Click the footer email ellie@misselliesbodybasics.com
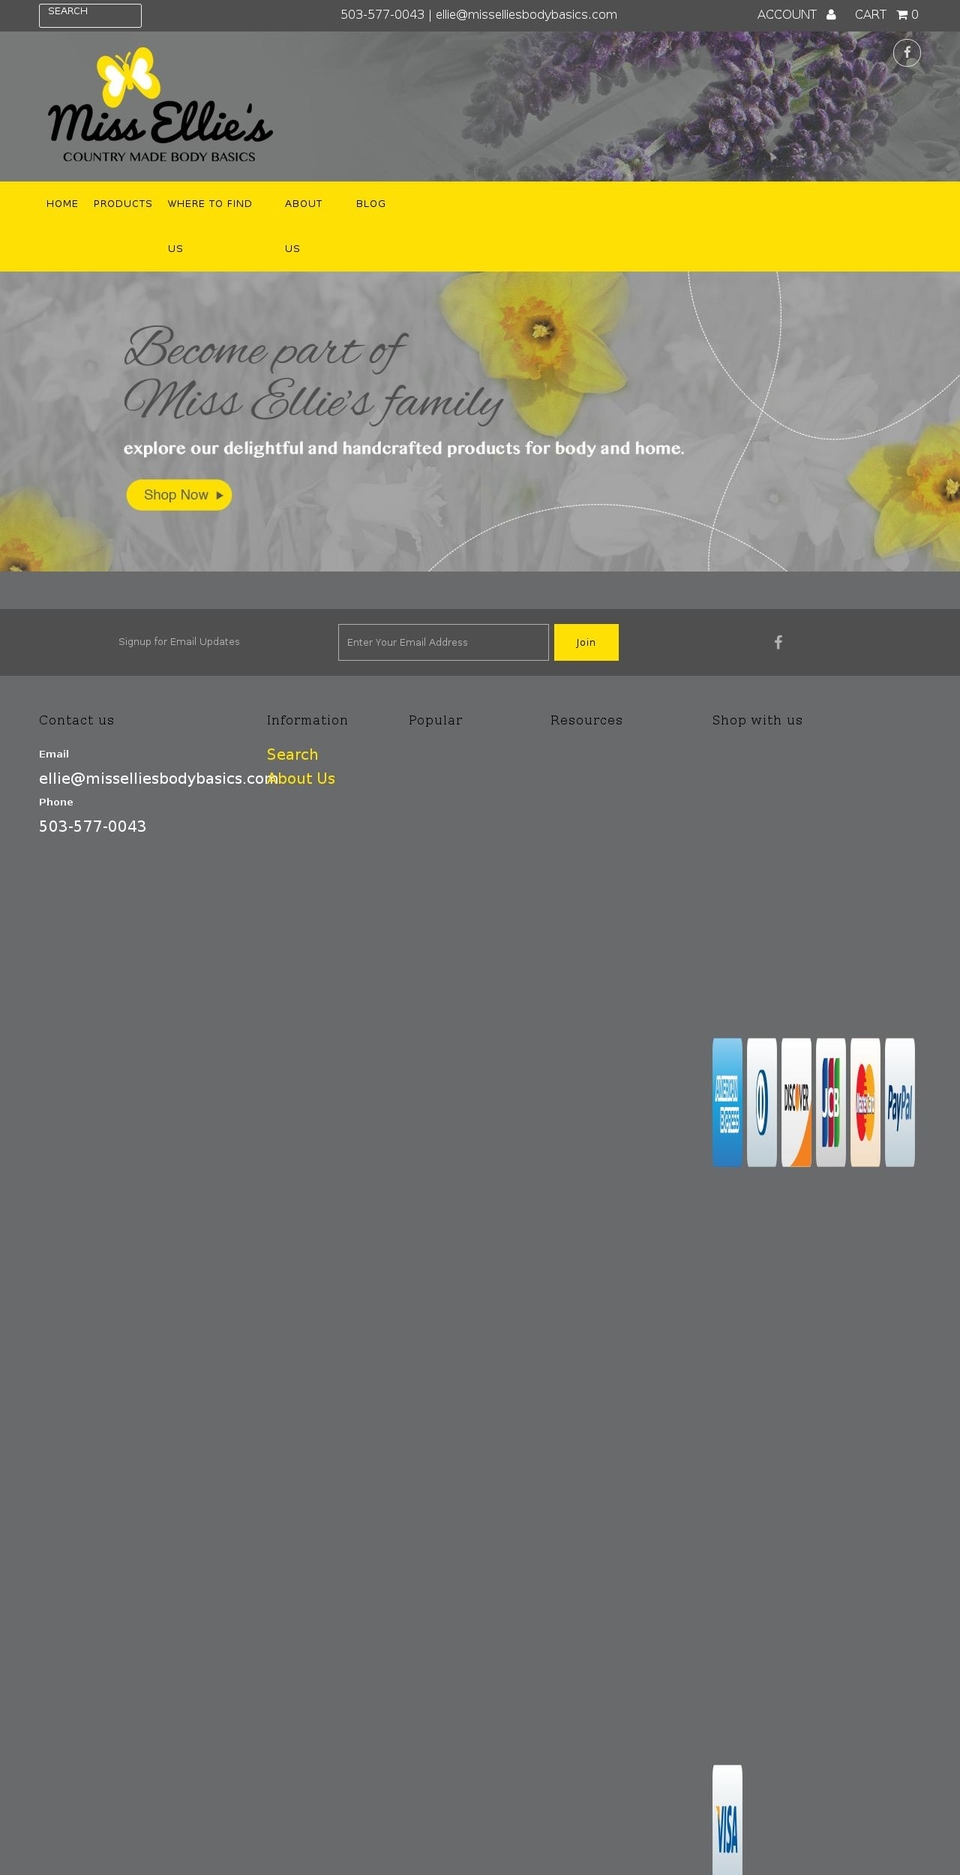Screen dimensions: 960x1875 [x=157, y=778]
